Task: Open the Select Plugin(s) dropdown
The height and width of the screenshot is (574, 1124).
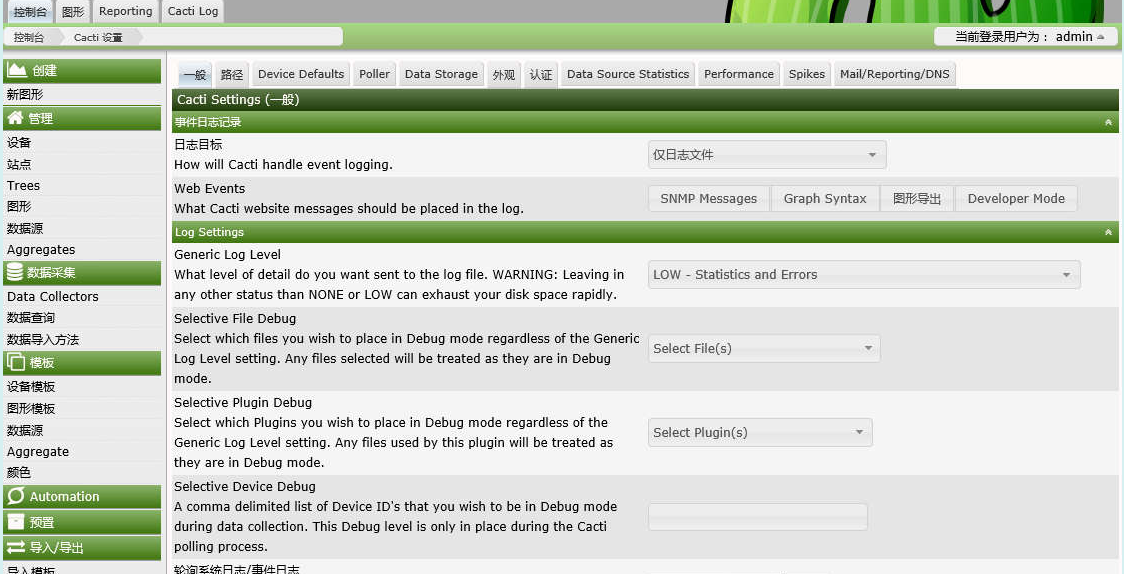Action: point(759,433)
